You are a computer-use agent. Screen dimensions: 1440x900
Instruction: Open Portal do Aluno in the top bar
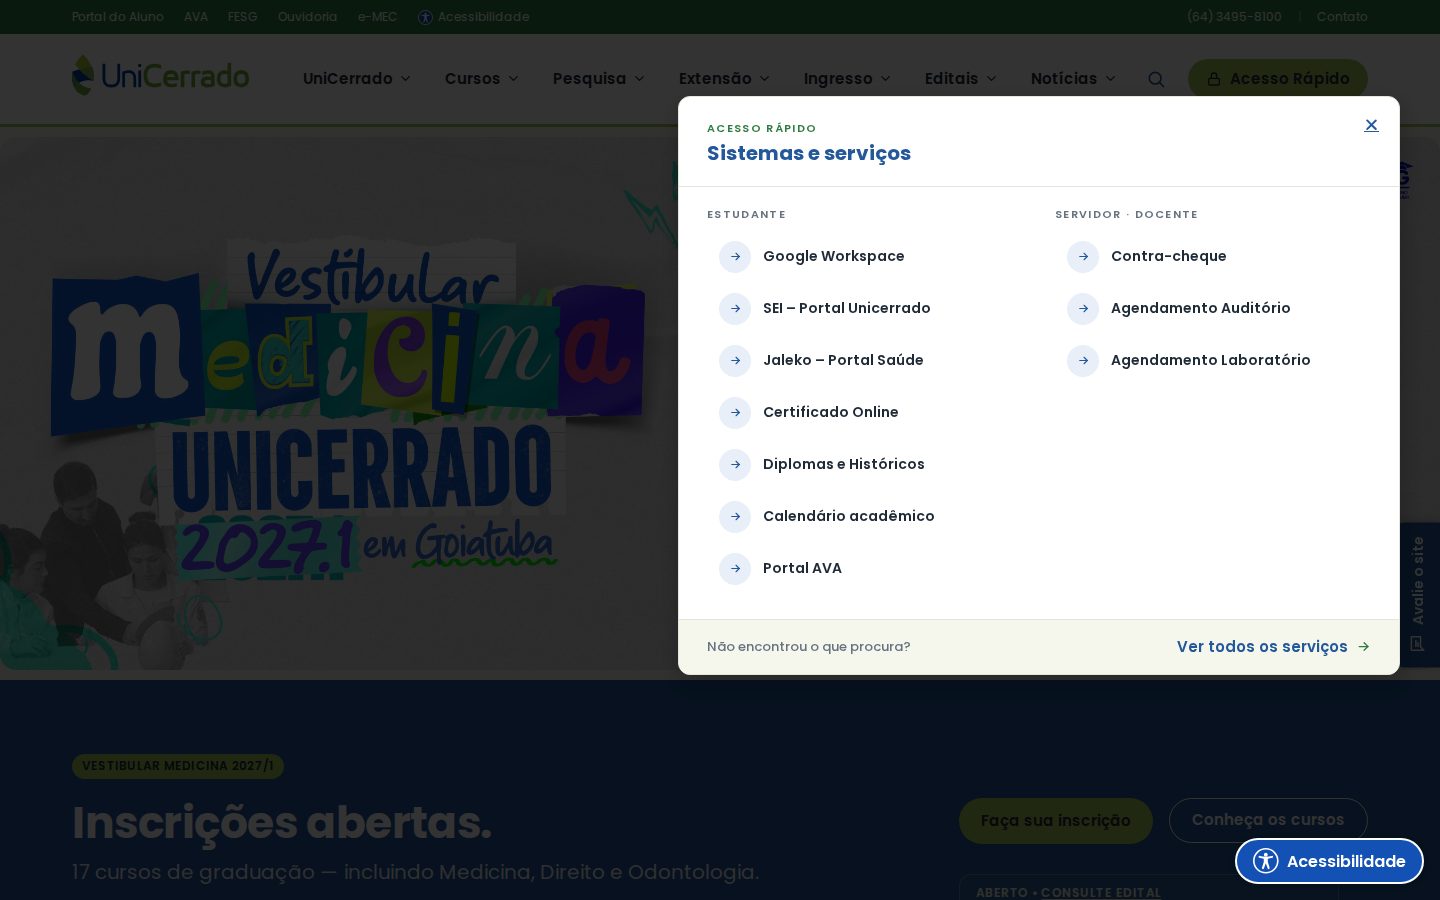pyautogui.click(x=118, y=17)
